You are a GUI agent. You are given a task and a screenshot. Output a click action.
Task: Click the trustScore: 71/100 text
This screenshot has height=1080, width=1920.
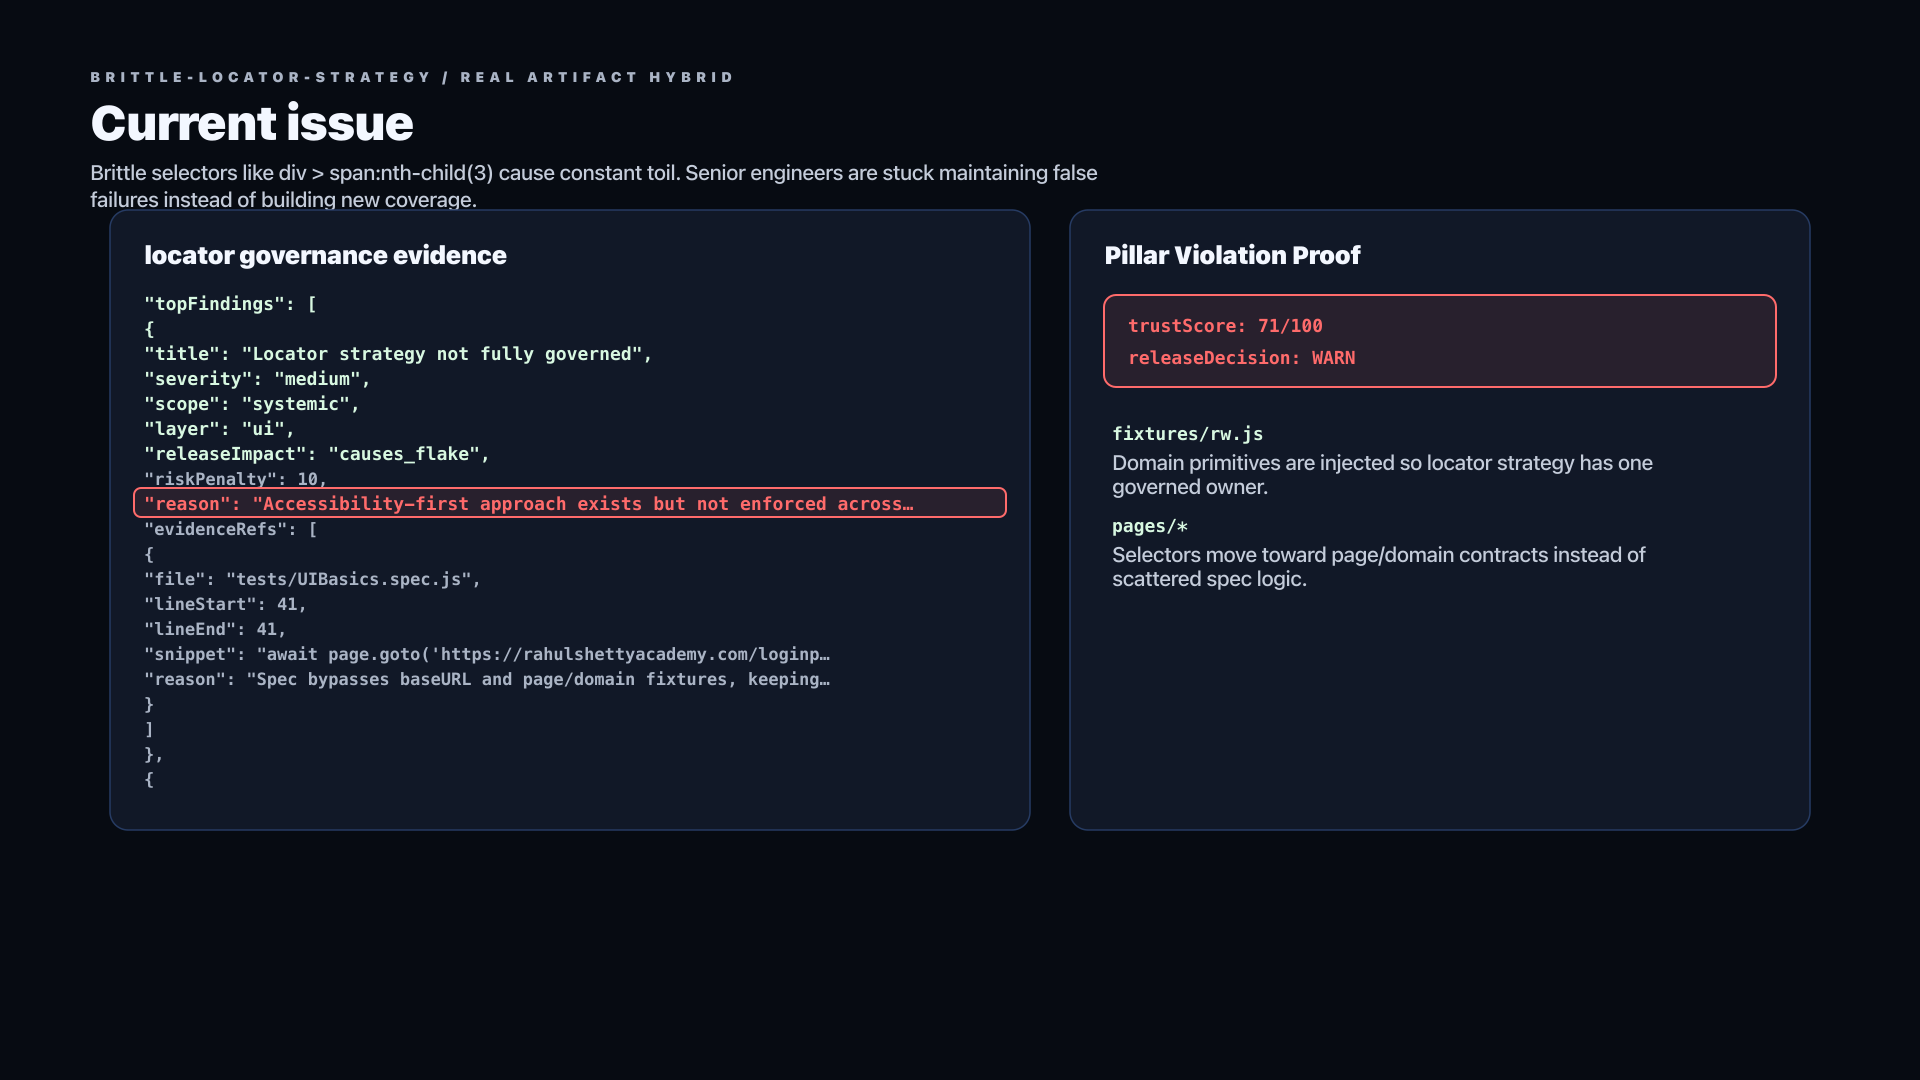[1225, 326]
